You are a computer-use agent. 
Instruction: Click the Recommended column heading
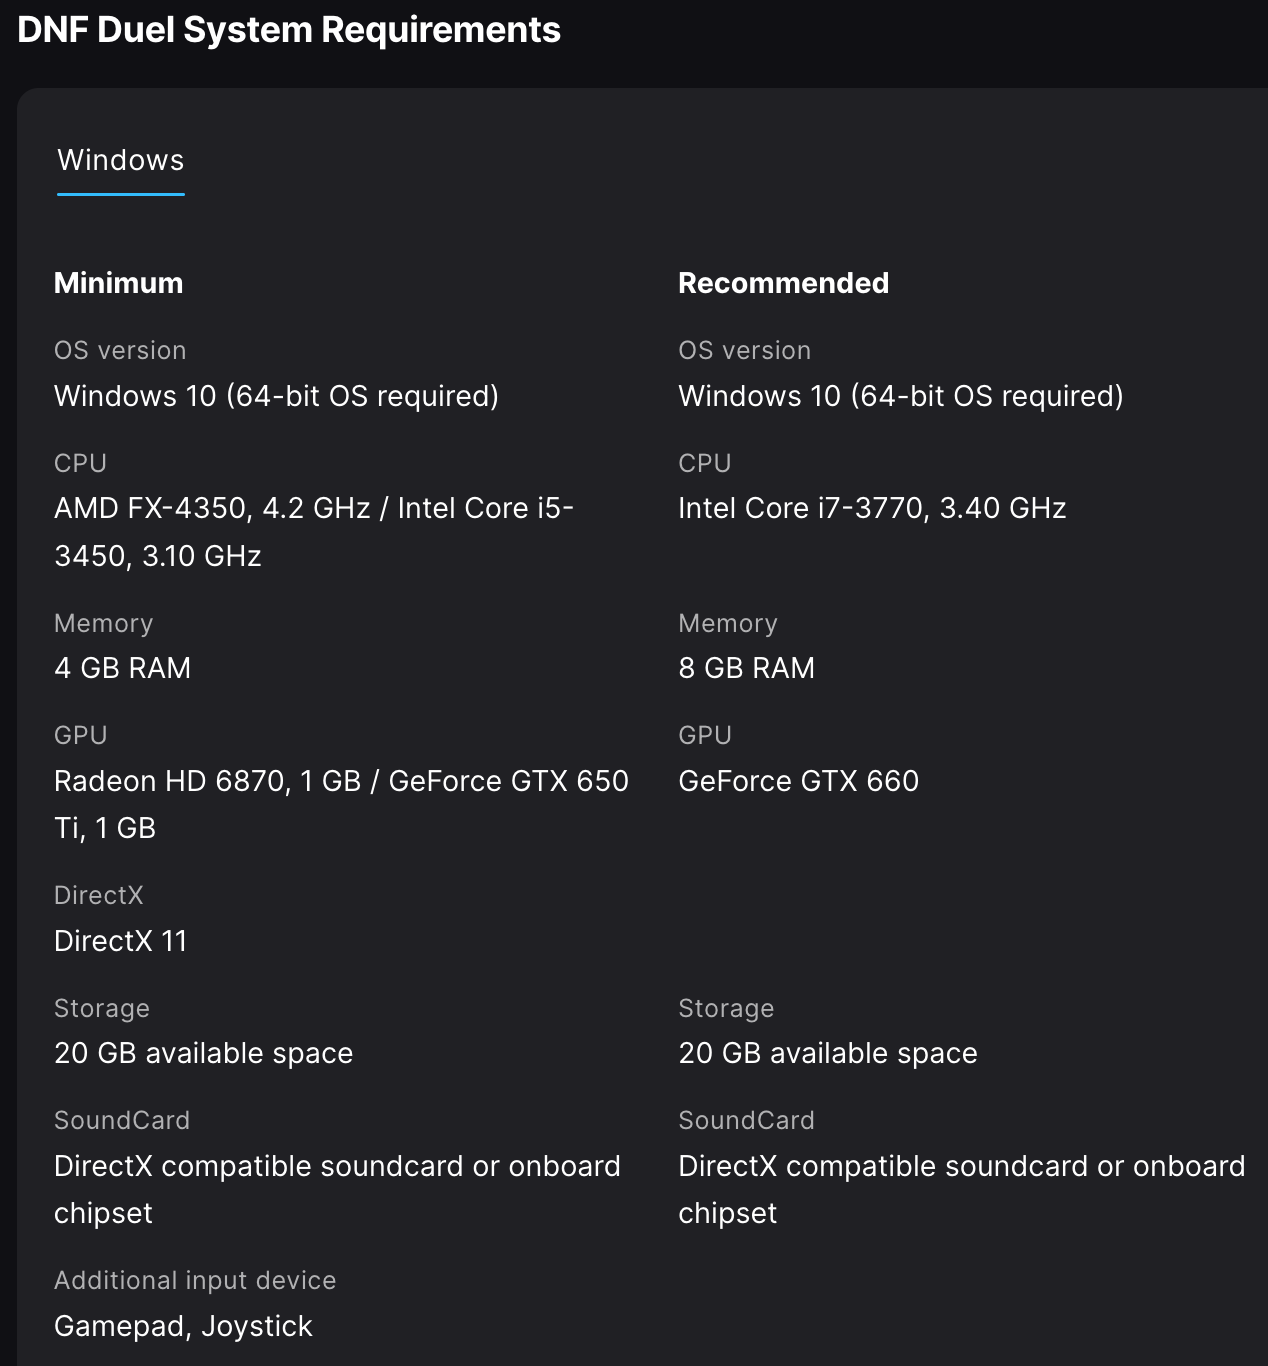(x=783, y=283)
